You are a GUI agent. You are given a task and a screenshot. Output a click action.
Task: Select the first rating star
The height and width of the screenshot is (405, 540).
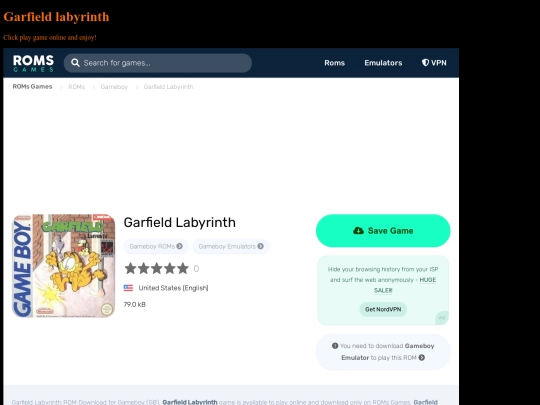click(x=131, y=268)
